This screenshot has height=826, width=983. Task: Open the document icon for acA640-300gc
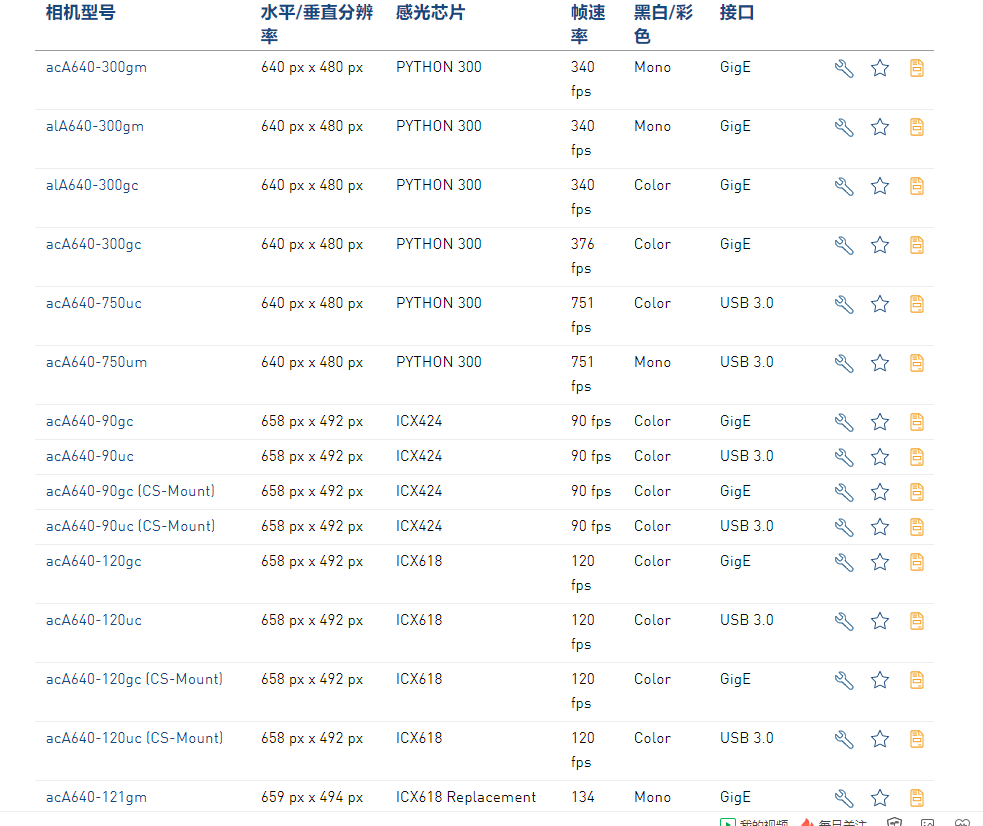(916, 245)
